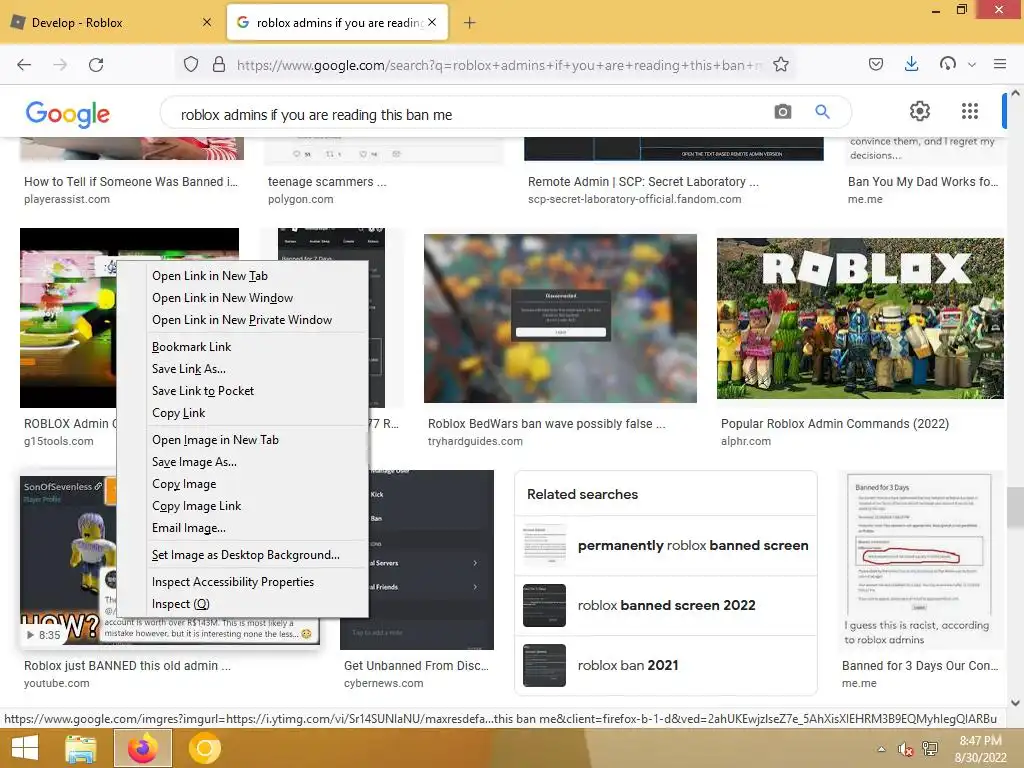Click the blue magnifier search button
The image size is (1024, 768).
pos(822,112)
